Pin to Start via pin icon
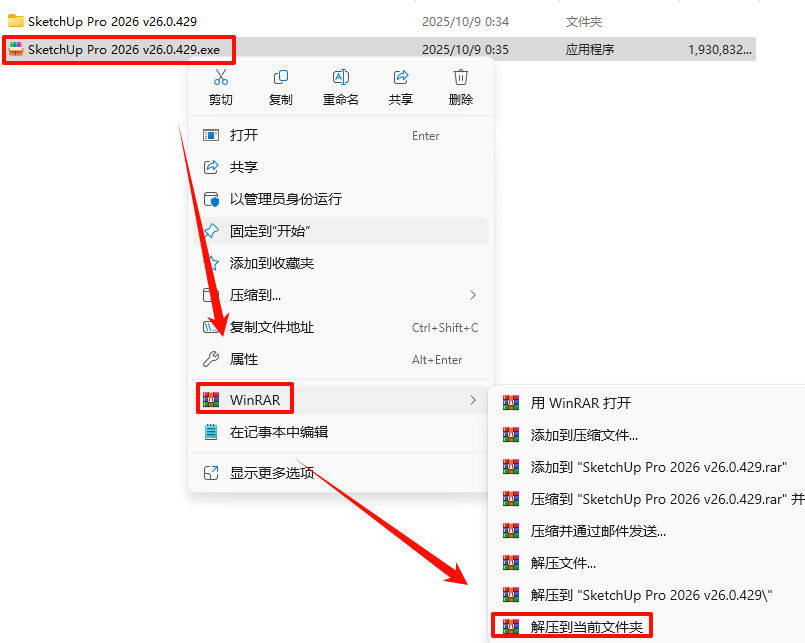805x643 pixels. [x=211, y=231]
